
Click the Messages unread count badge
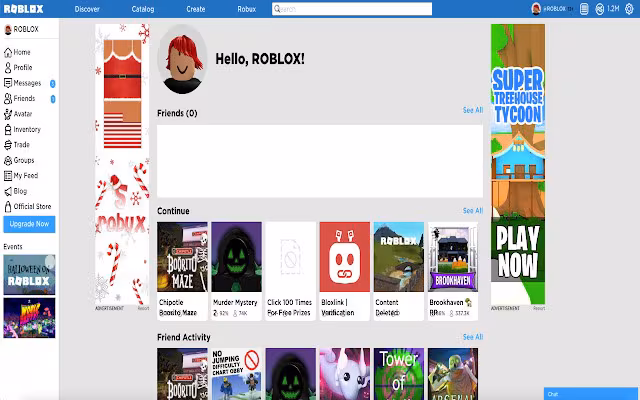[52, 84]
